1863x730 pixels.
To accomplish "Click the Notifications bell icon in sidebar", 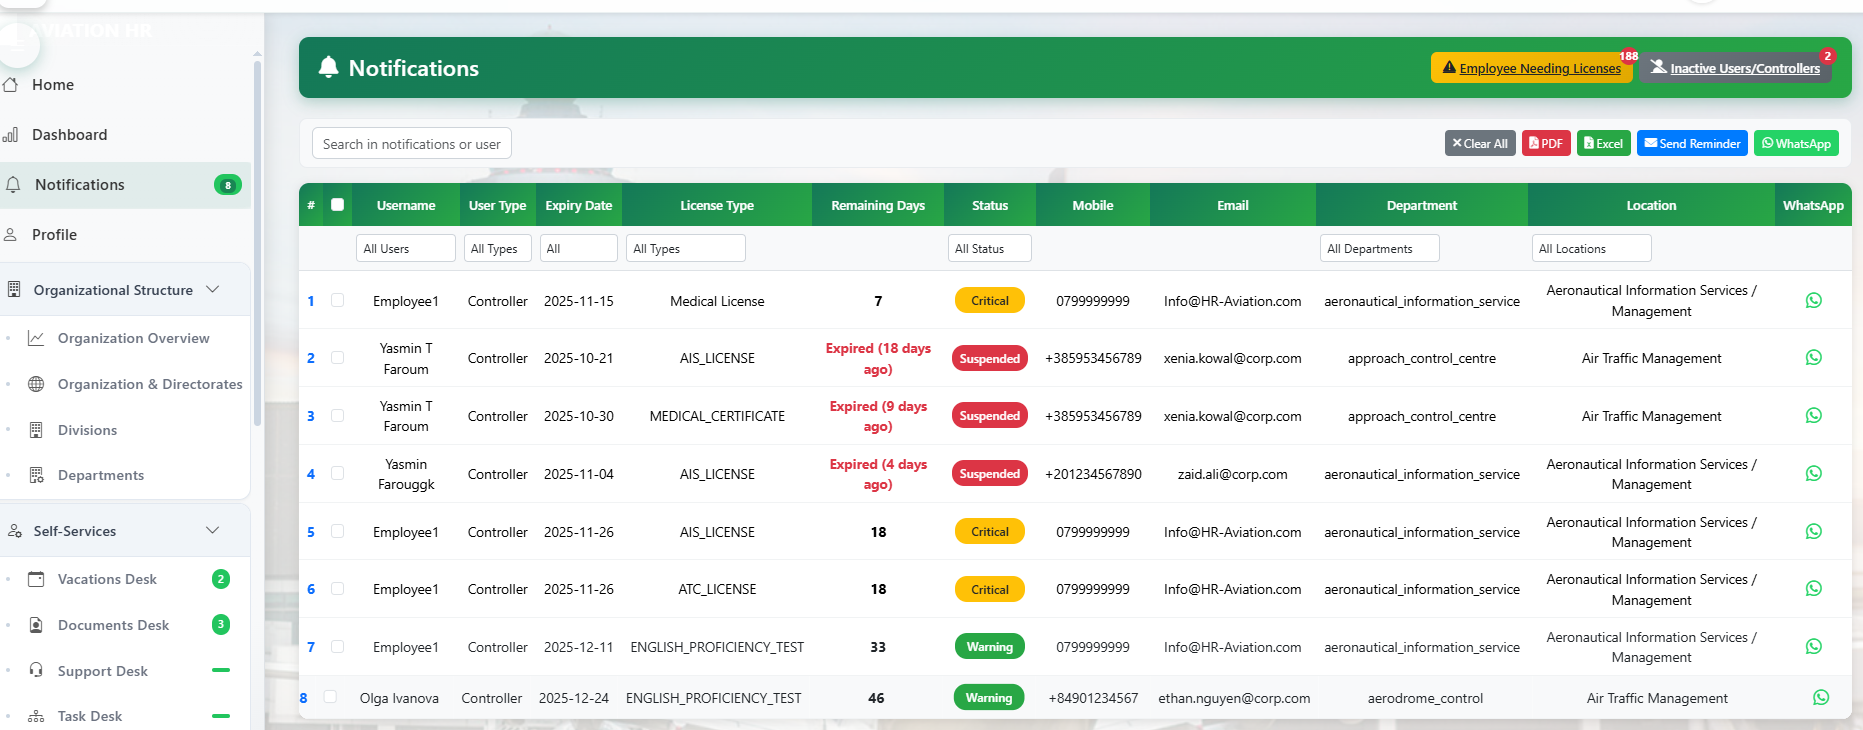I will 13,185.
